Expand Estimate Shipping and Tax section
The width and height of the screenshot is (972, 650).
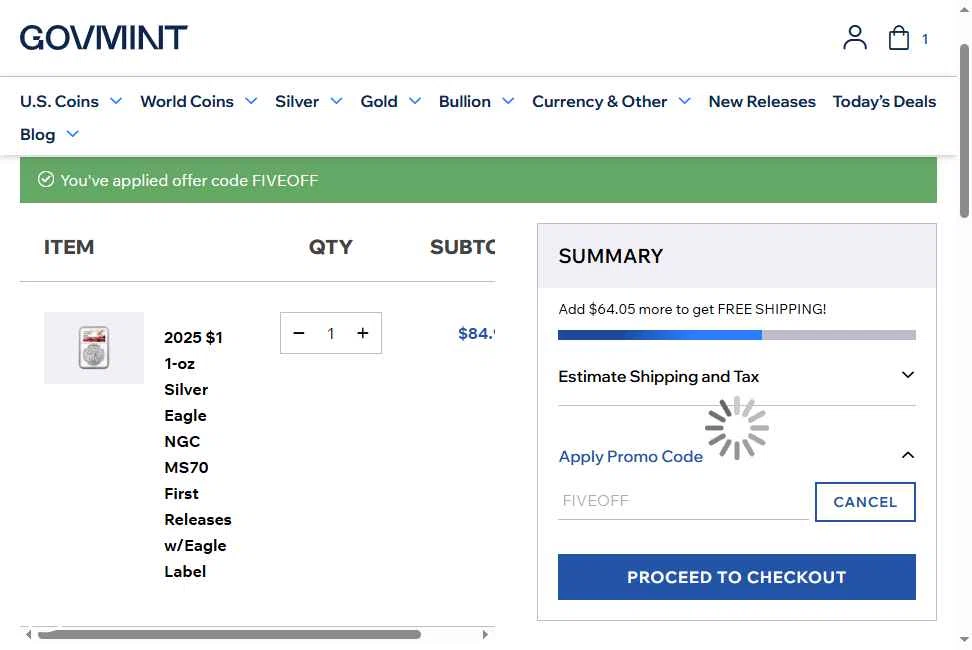click(736, 376)
